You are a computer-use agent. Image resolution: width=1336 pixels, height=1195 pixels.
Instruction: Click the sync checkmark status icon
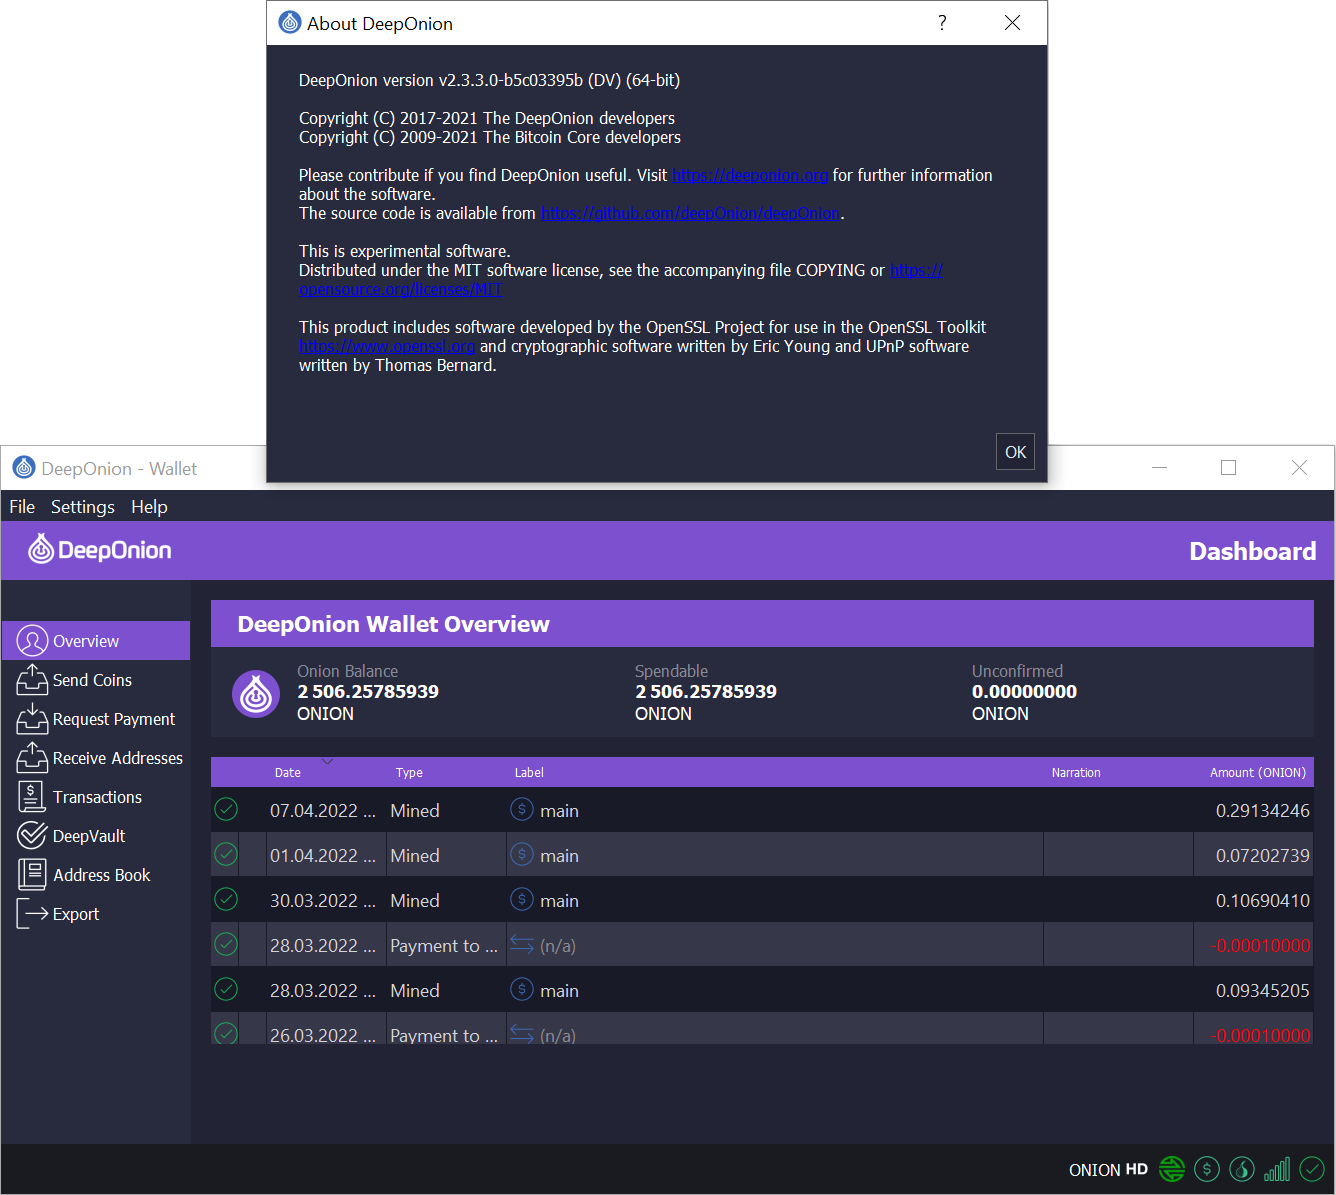tap(1312, 1168)
